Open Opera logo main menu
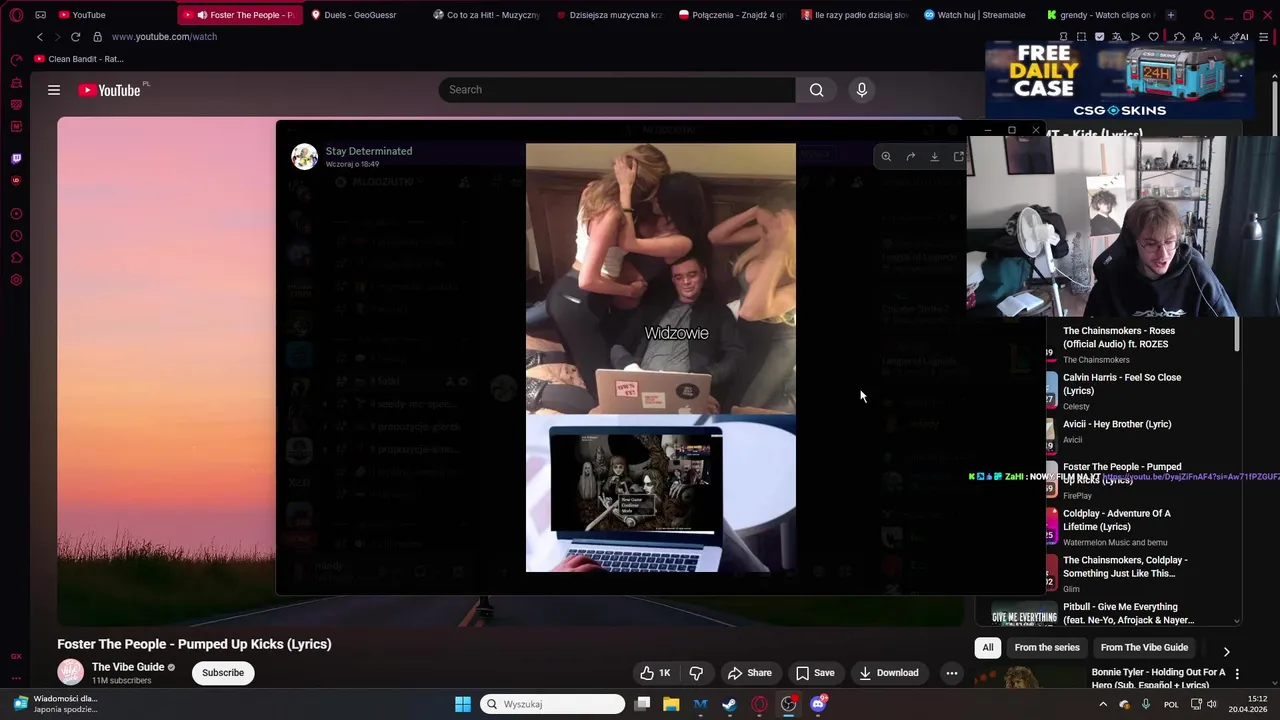The height and width of the screenshot is (720, 1280). coord(16,15)
